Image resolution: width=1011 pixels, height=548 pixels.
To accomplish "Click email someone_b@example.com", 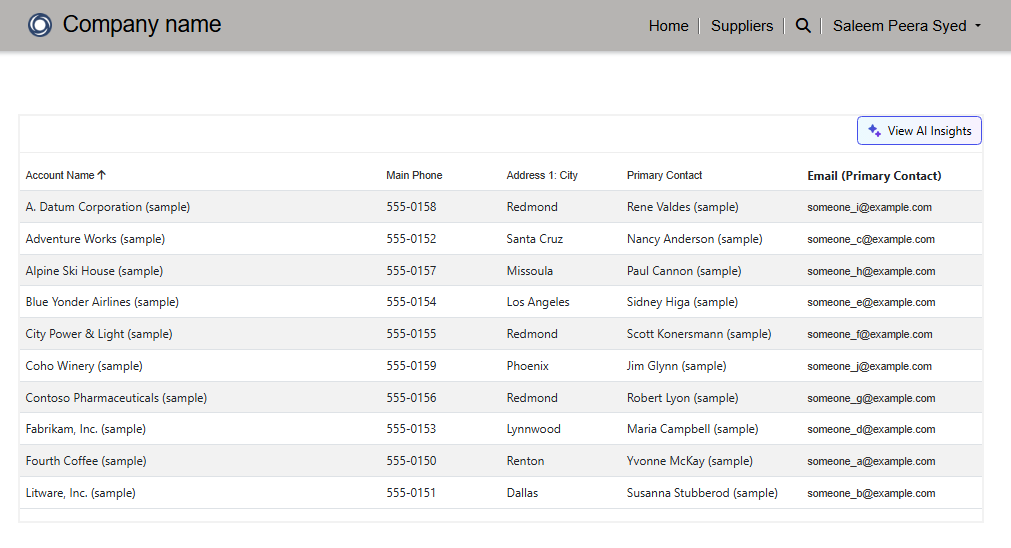I will point(871,493).
